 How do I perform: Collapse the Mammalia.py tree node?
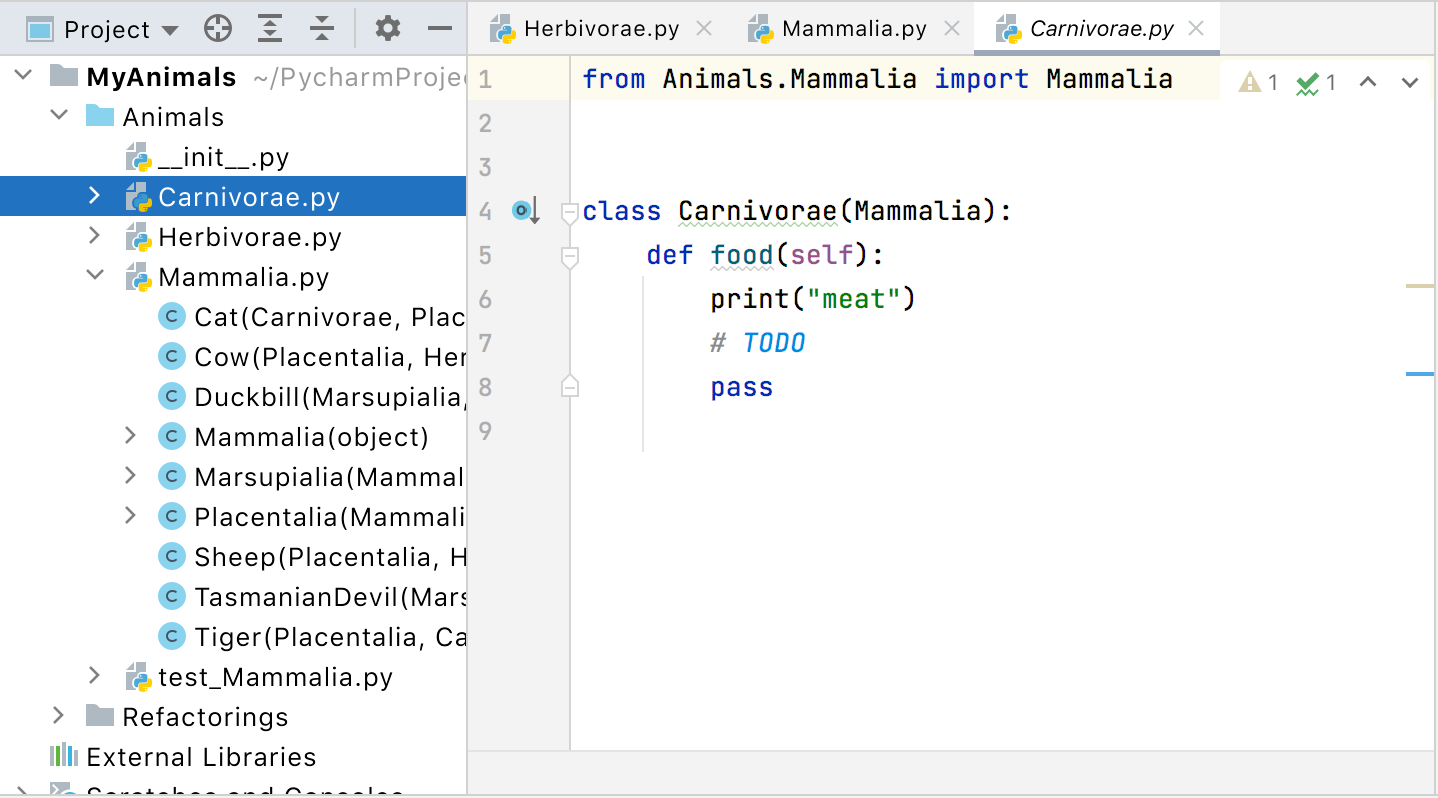click(95, 276)
